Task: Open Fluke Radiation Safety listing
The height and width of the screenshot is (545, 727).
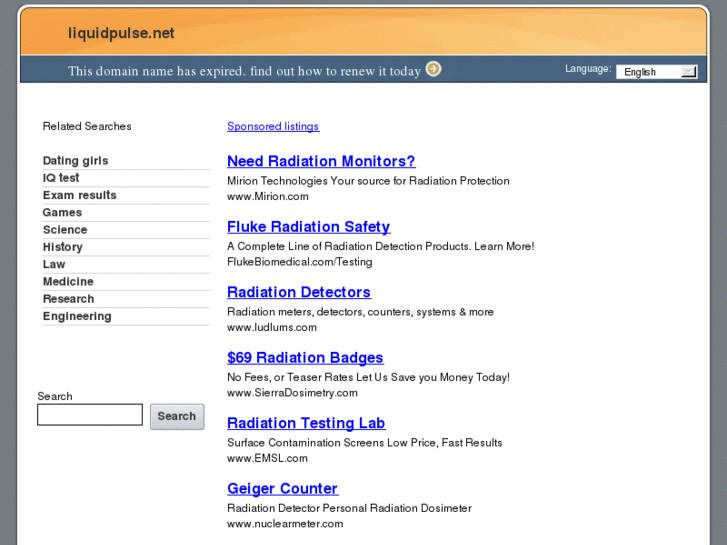Action: tap(308, 226)
